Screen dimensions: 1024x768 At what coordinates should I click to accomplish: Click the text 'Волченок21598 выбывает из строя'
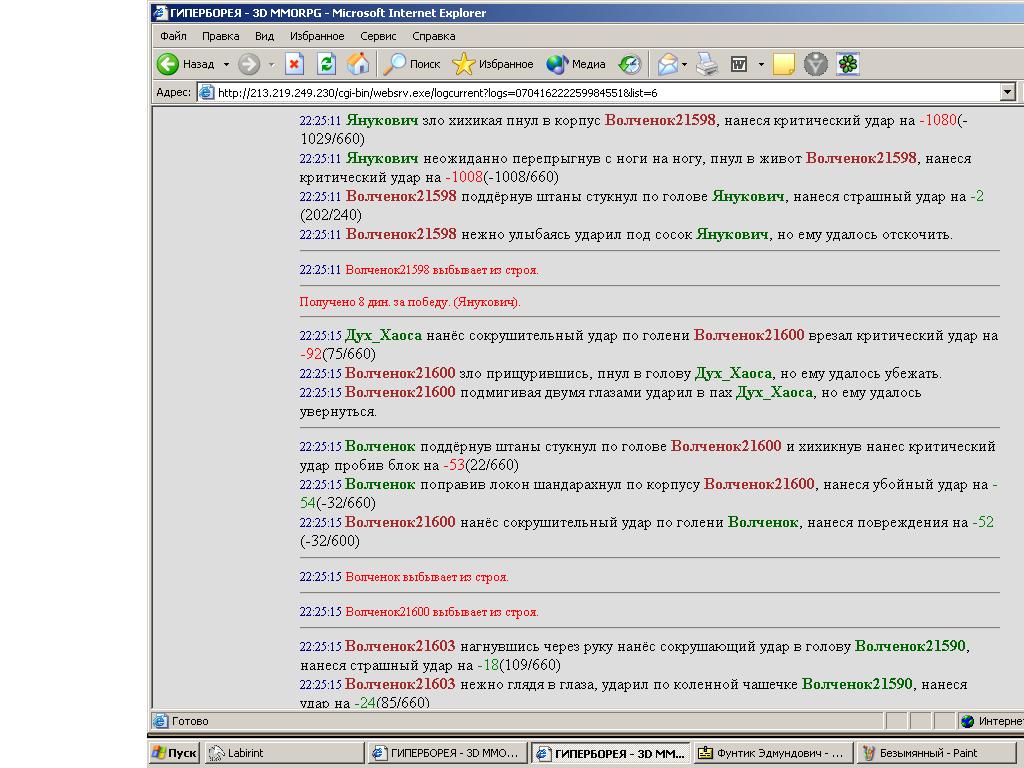point(441,270)
